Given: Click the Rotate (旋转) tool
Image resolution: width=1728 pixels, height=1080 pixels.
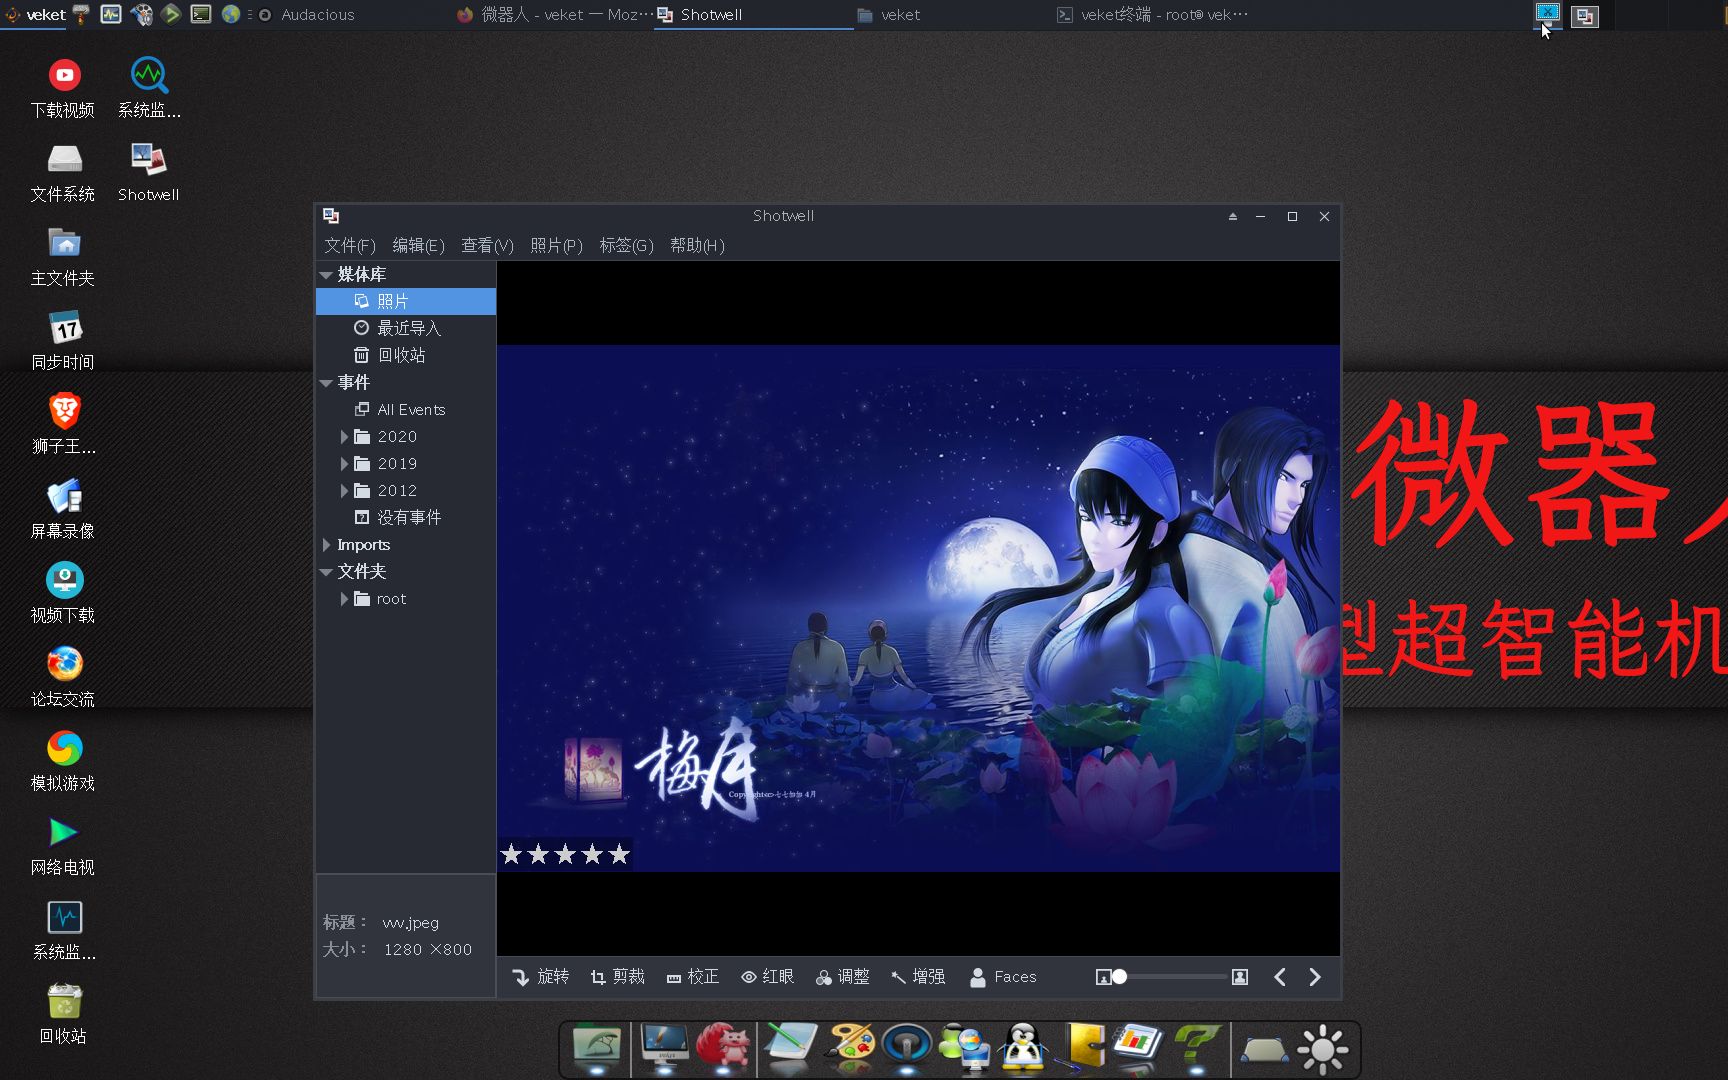Looking at the screenshot, I should point(540,977).
